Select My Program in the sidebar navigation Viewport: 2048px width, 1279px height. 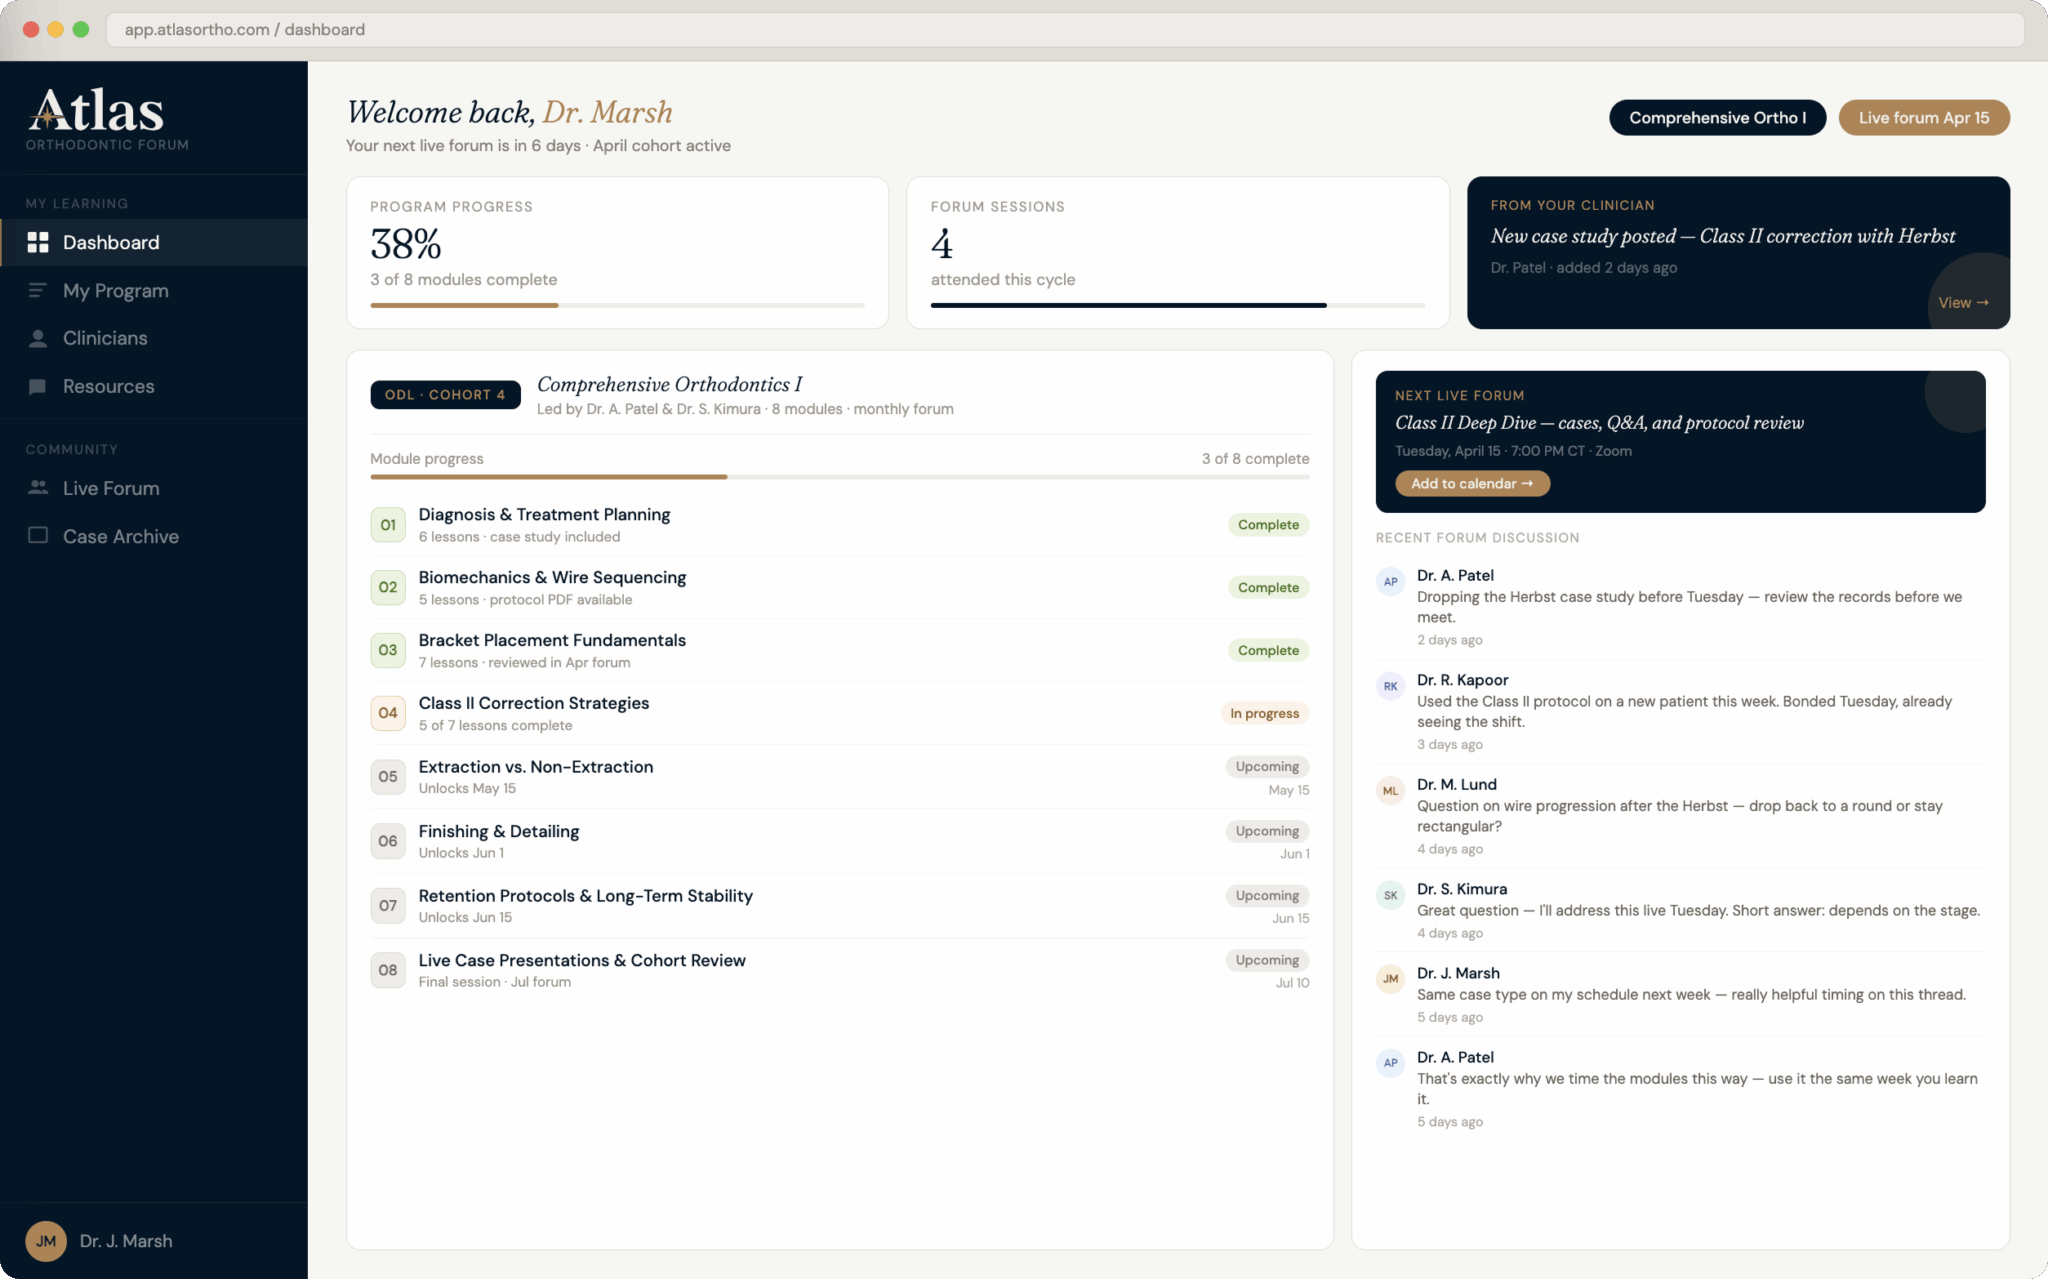(116, 290)
